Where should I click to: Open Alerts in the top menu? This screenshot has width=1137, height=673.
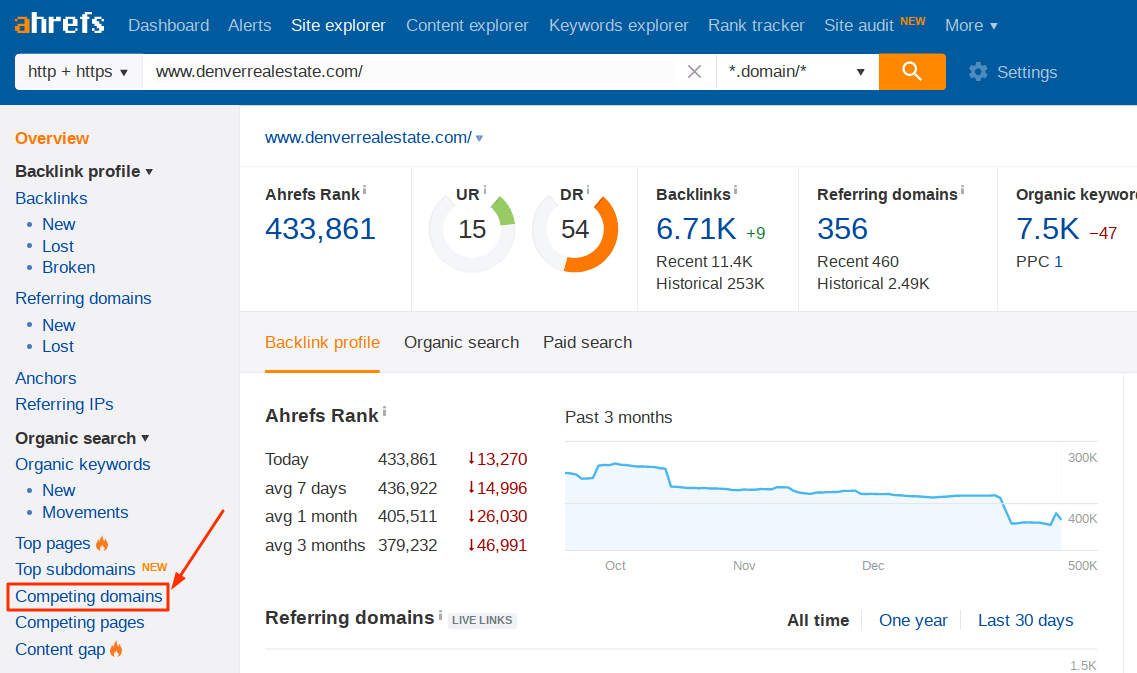(x=249, y=25)
